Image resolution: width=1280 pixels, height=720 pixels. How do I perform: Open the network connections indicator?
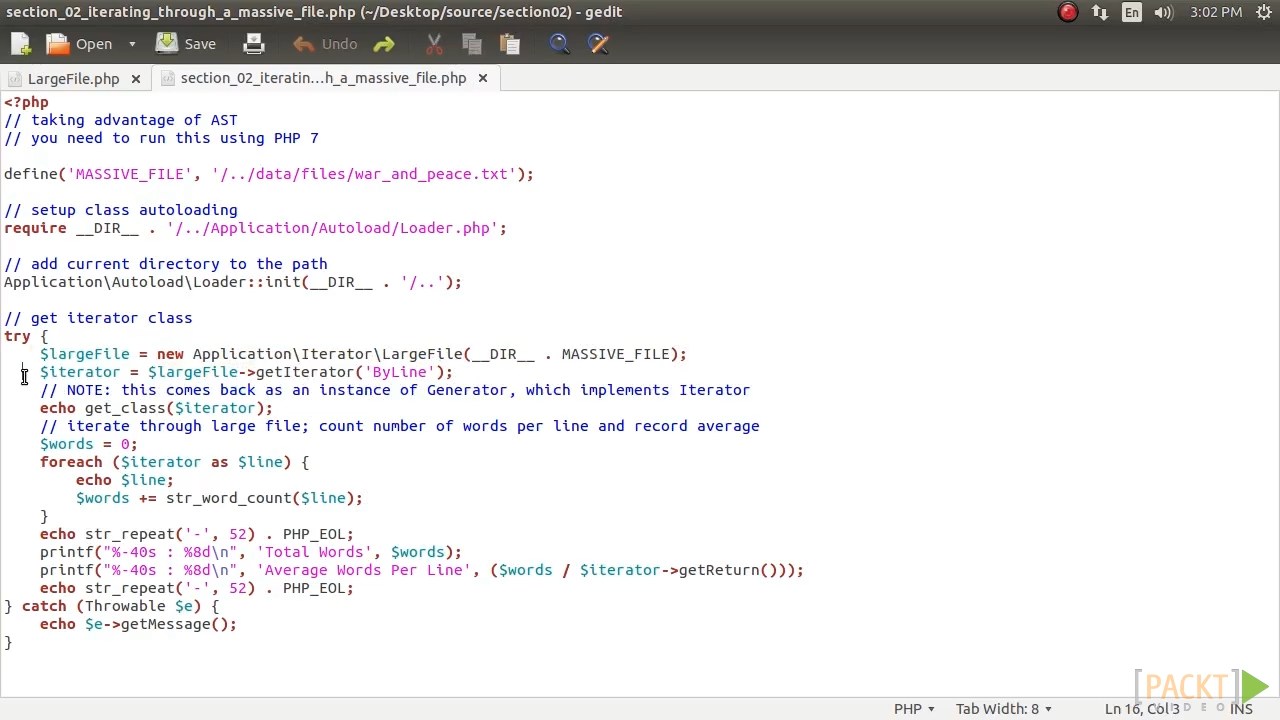tap(1100, 12)
